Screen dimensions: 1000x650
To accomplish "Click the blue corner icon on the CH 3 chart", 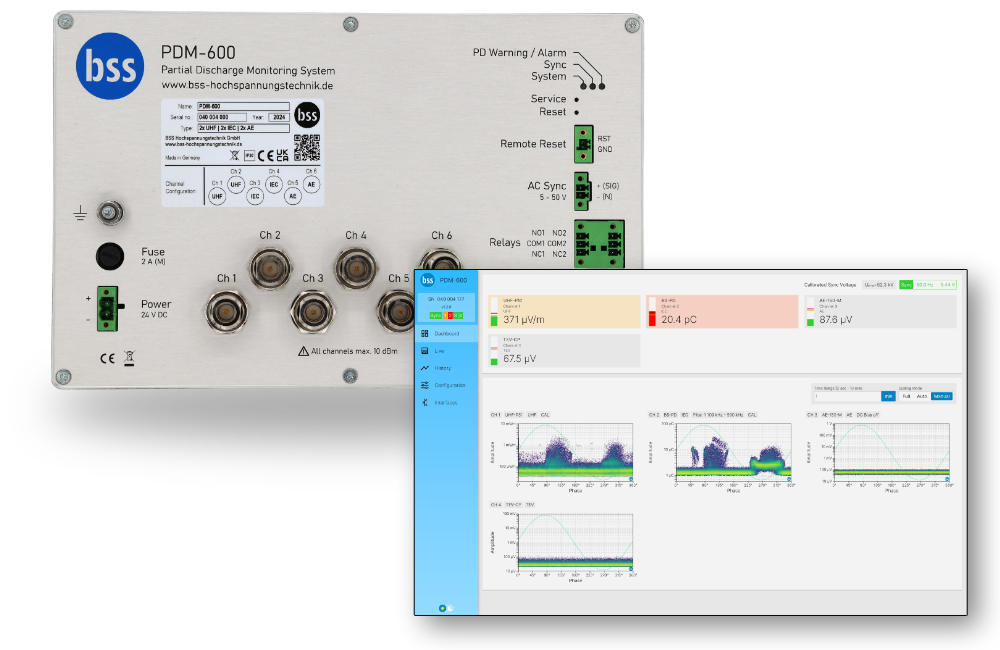I will tap(947, 479).
